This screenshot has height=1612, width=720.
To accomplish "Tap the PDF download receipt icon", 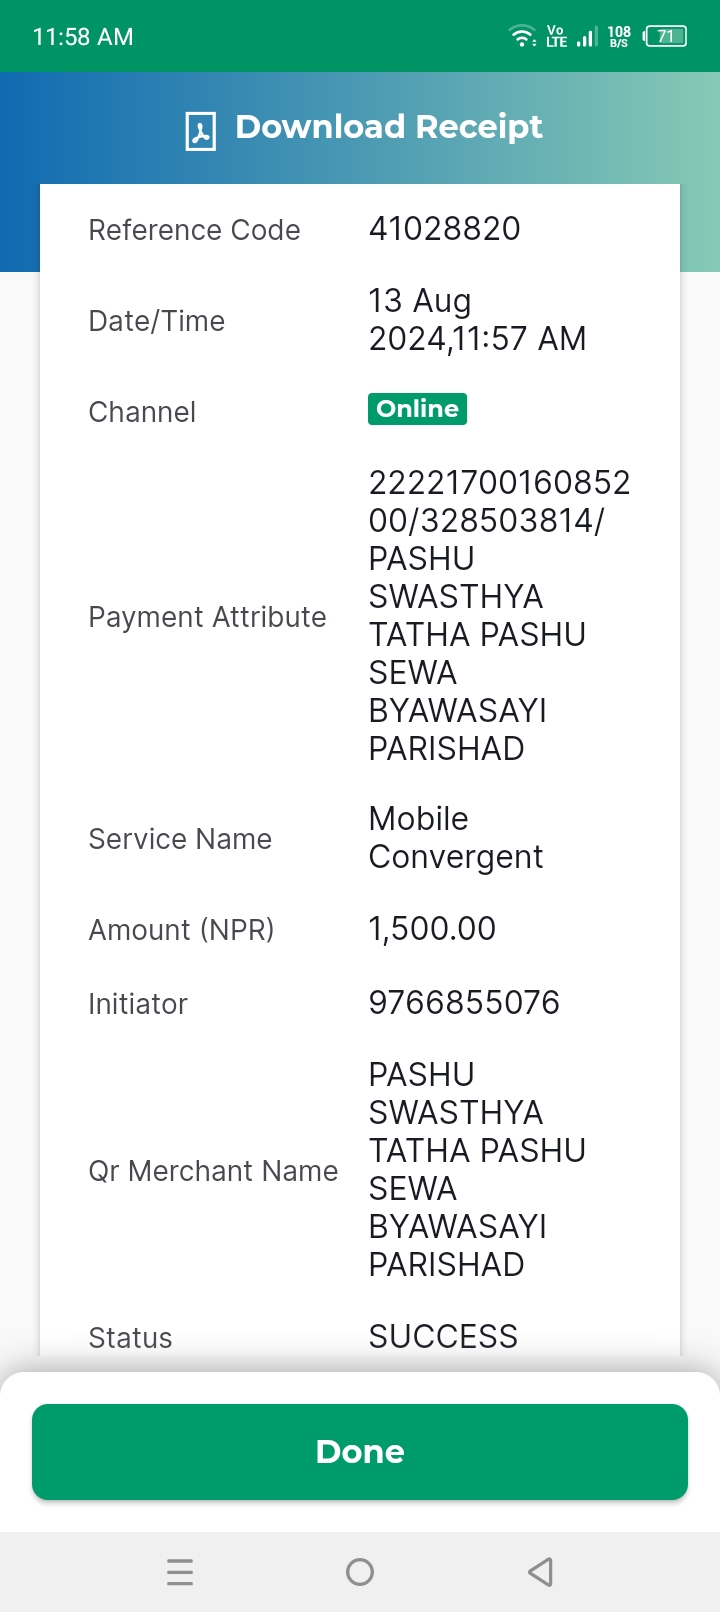I will tap(200, 131).
